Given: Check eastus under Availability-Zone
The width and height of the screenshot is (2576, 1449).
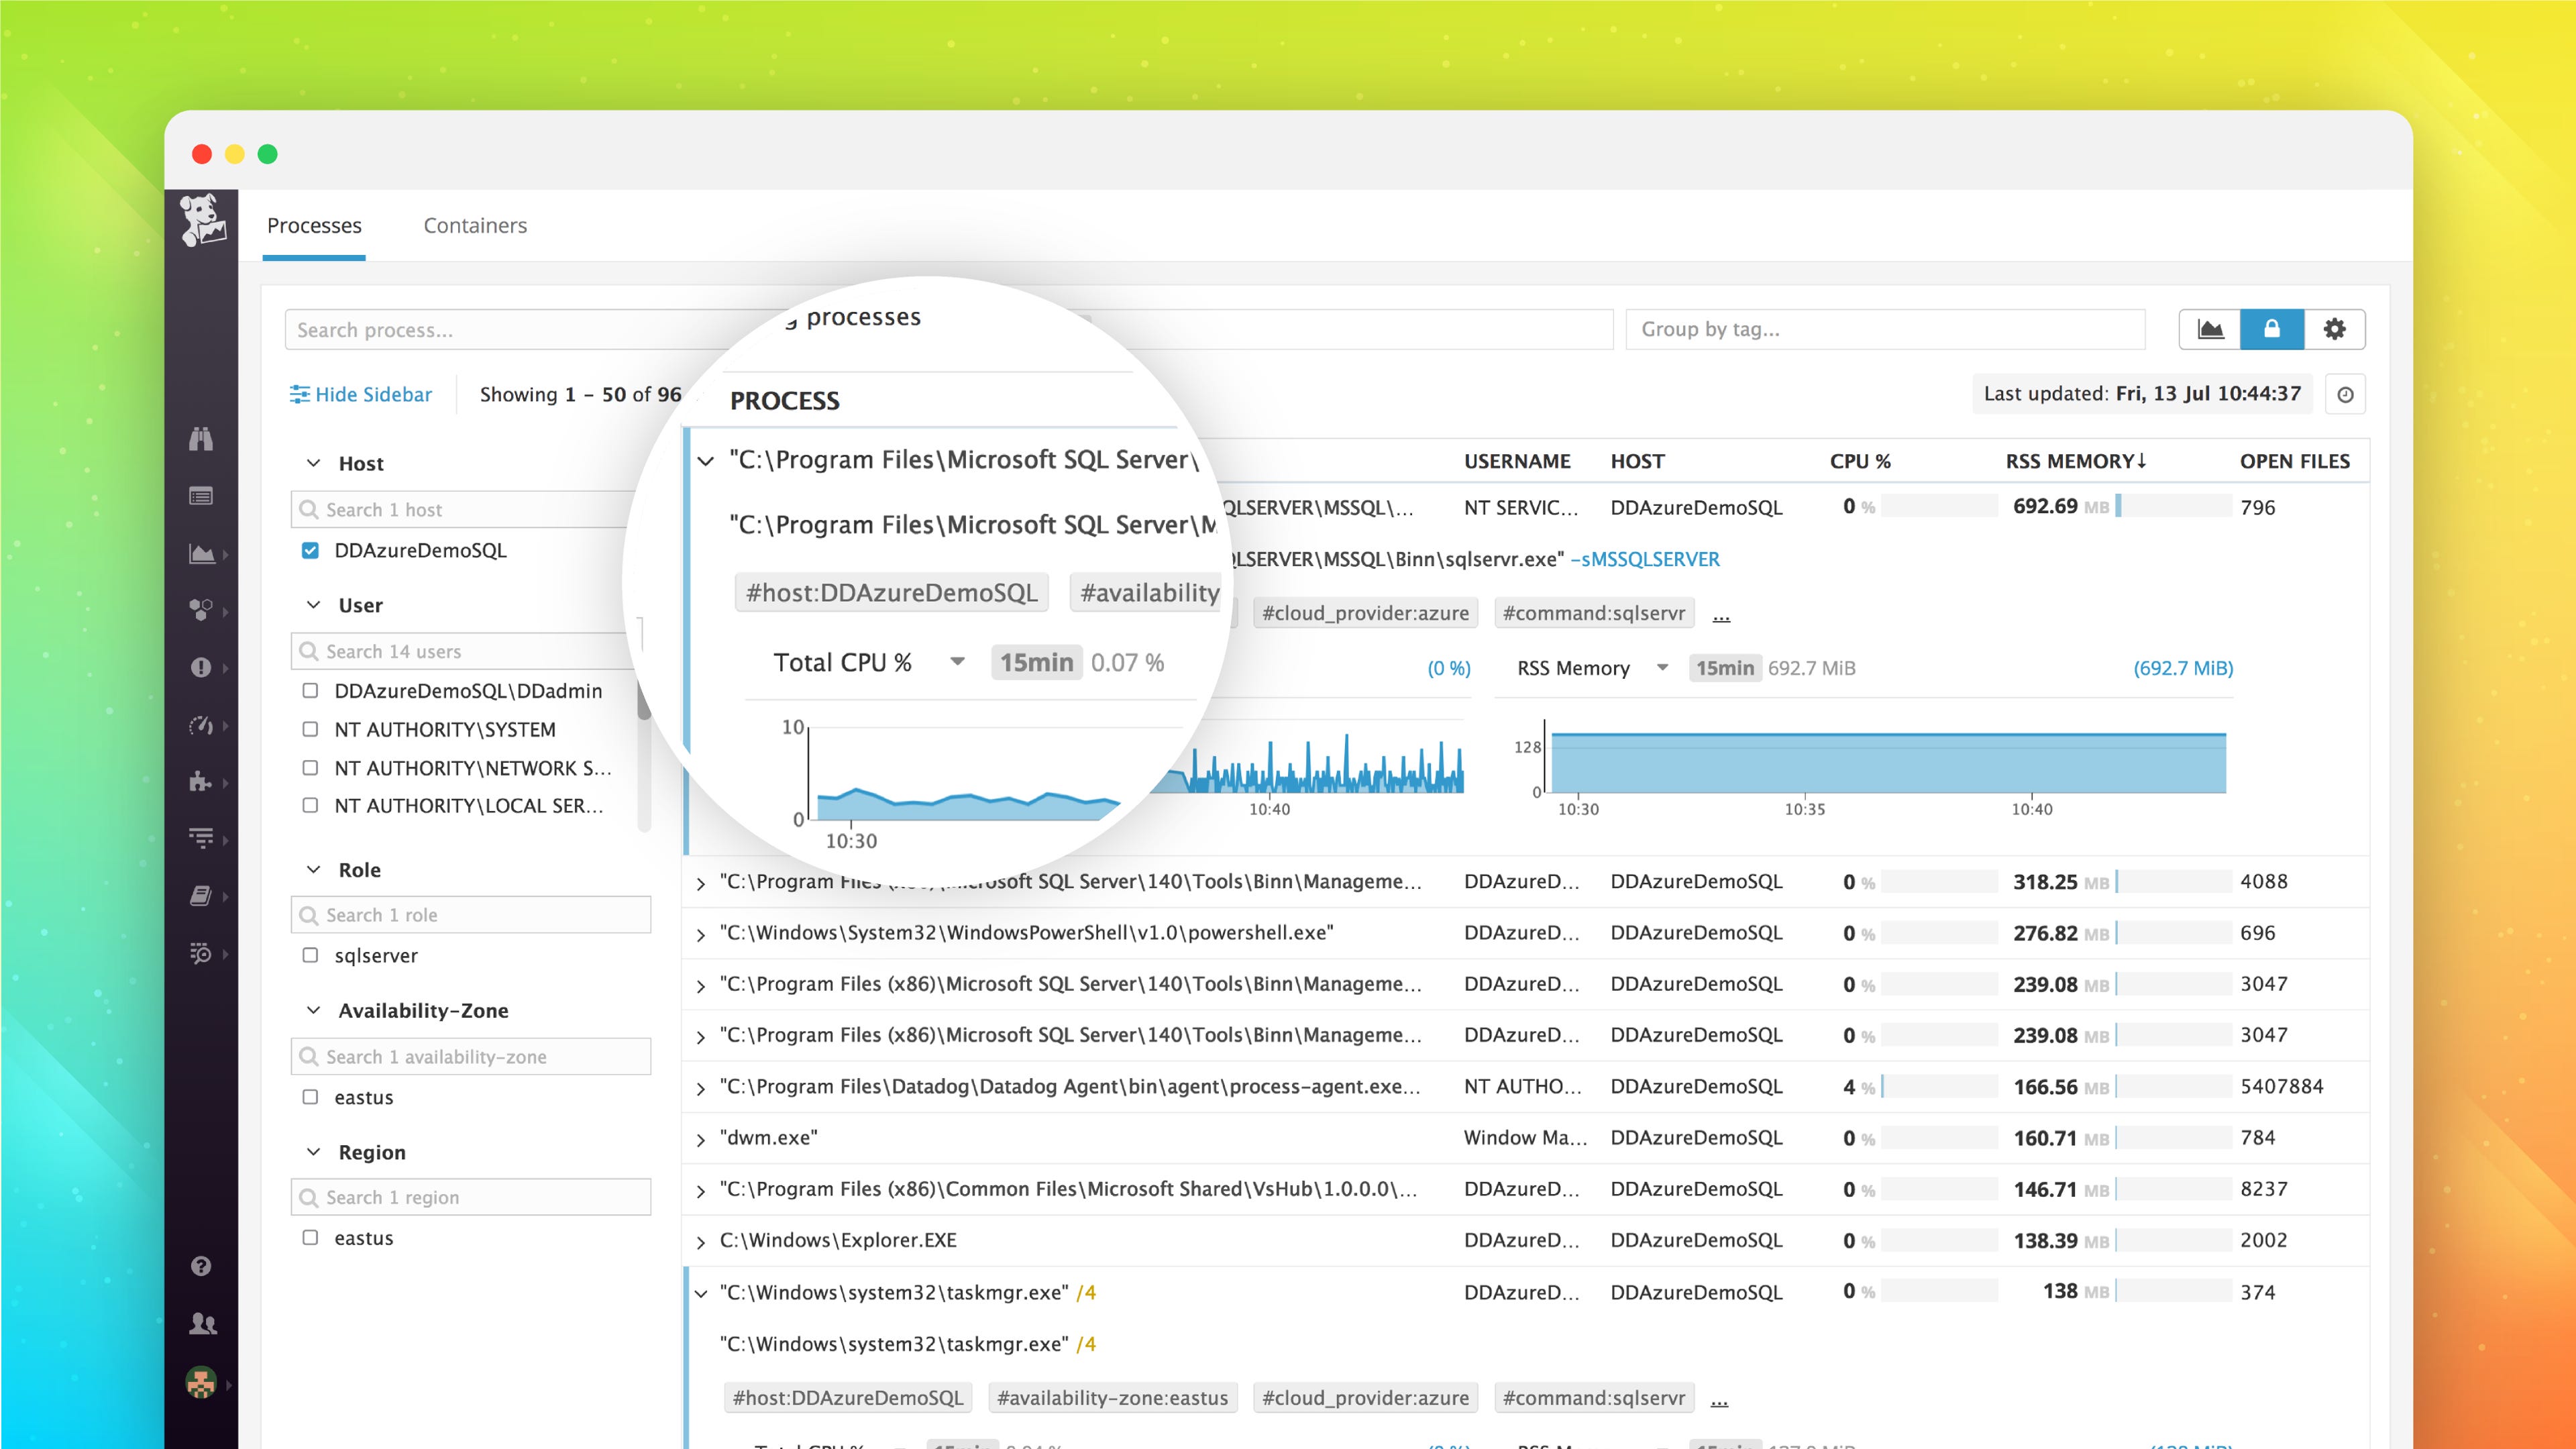Looking at the screenshot, I should pos(310,1097).
